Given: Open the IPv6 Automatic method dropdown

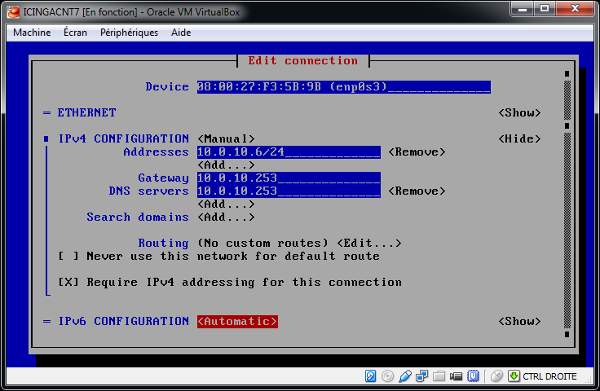Looking at the screenshot, I should click(238, 321).
